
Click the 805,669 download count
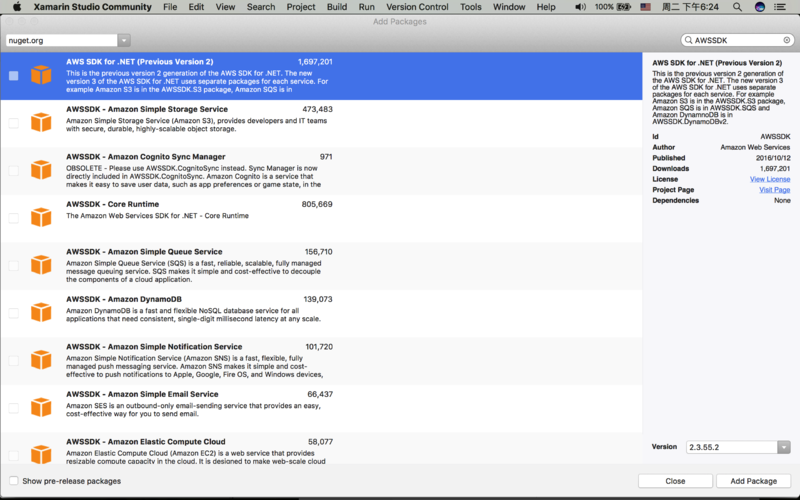(317, 204)
